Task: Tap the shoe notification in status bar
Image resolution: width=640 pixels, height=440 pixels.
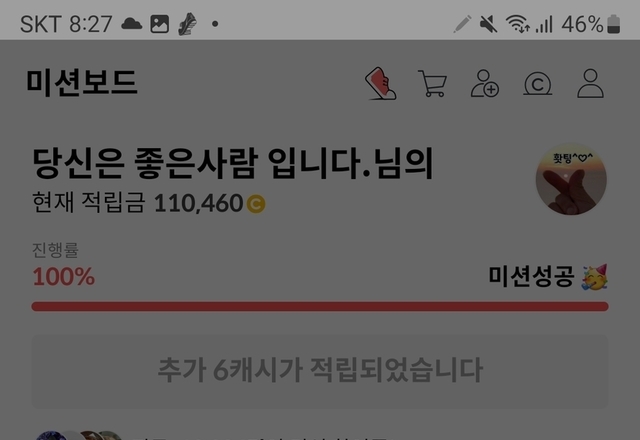Action: coord(187,24)
